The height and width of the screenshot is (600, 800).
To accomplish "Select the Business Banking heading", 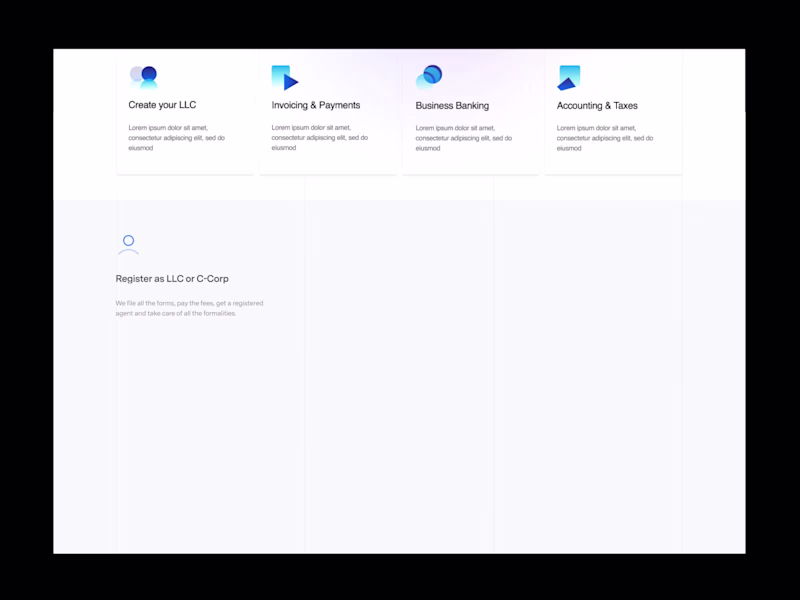I will 452,106.
